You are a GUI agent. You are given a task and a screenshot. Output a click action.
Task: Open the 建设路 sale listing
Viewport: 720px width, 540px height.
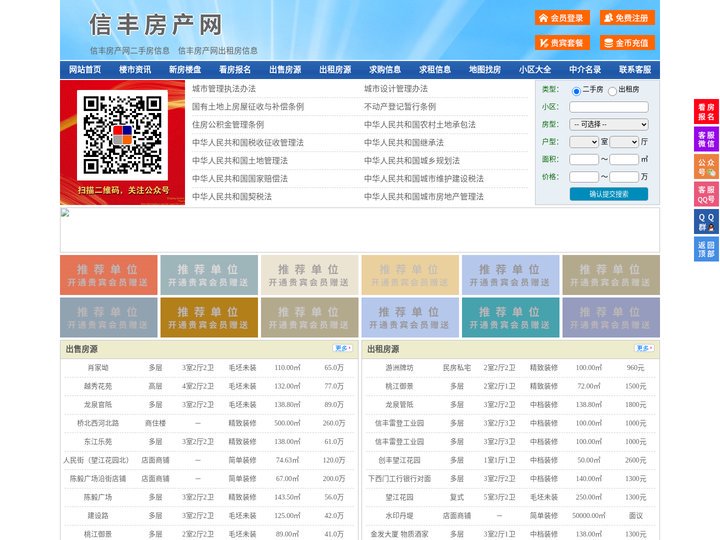pyautogui.click(x=98, y=516)
